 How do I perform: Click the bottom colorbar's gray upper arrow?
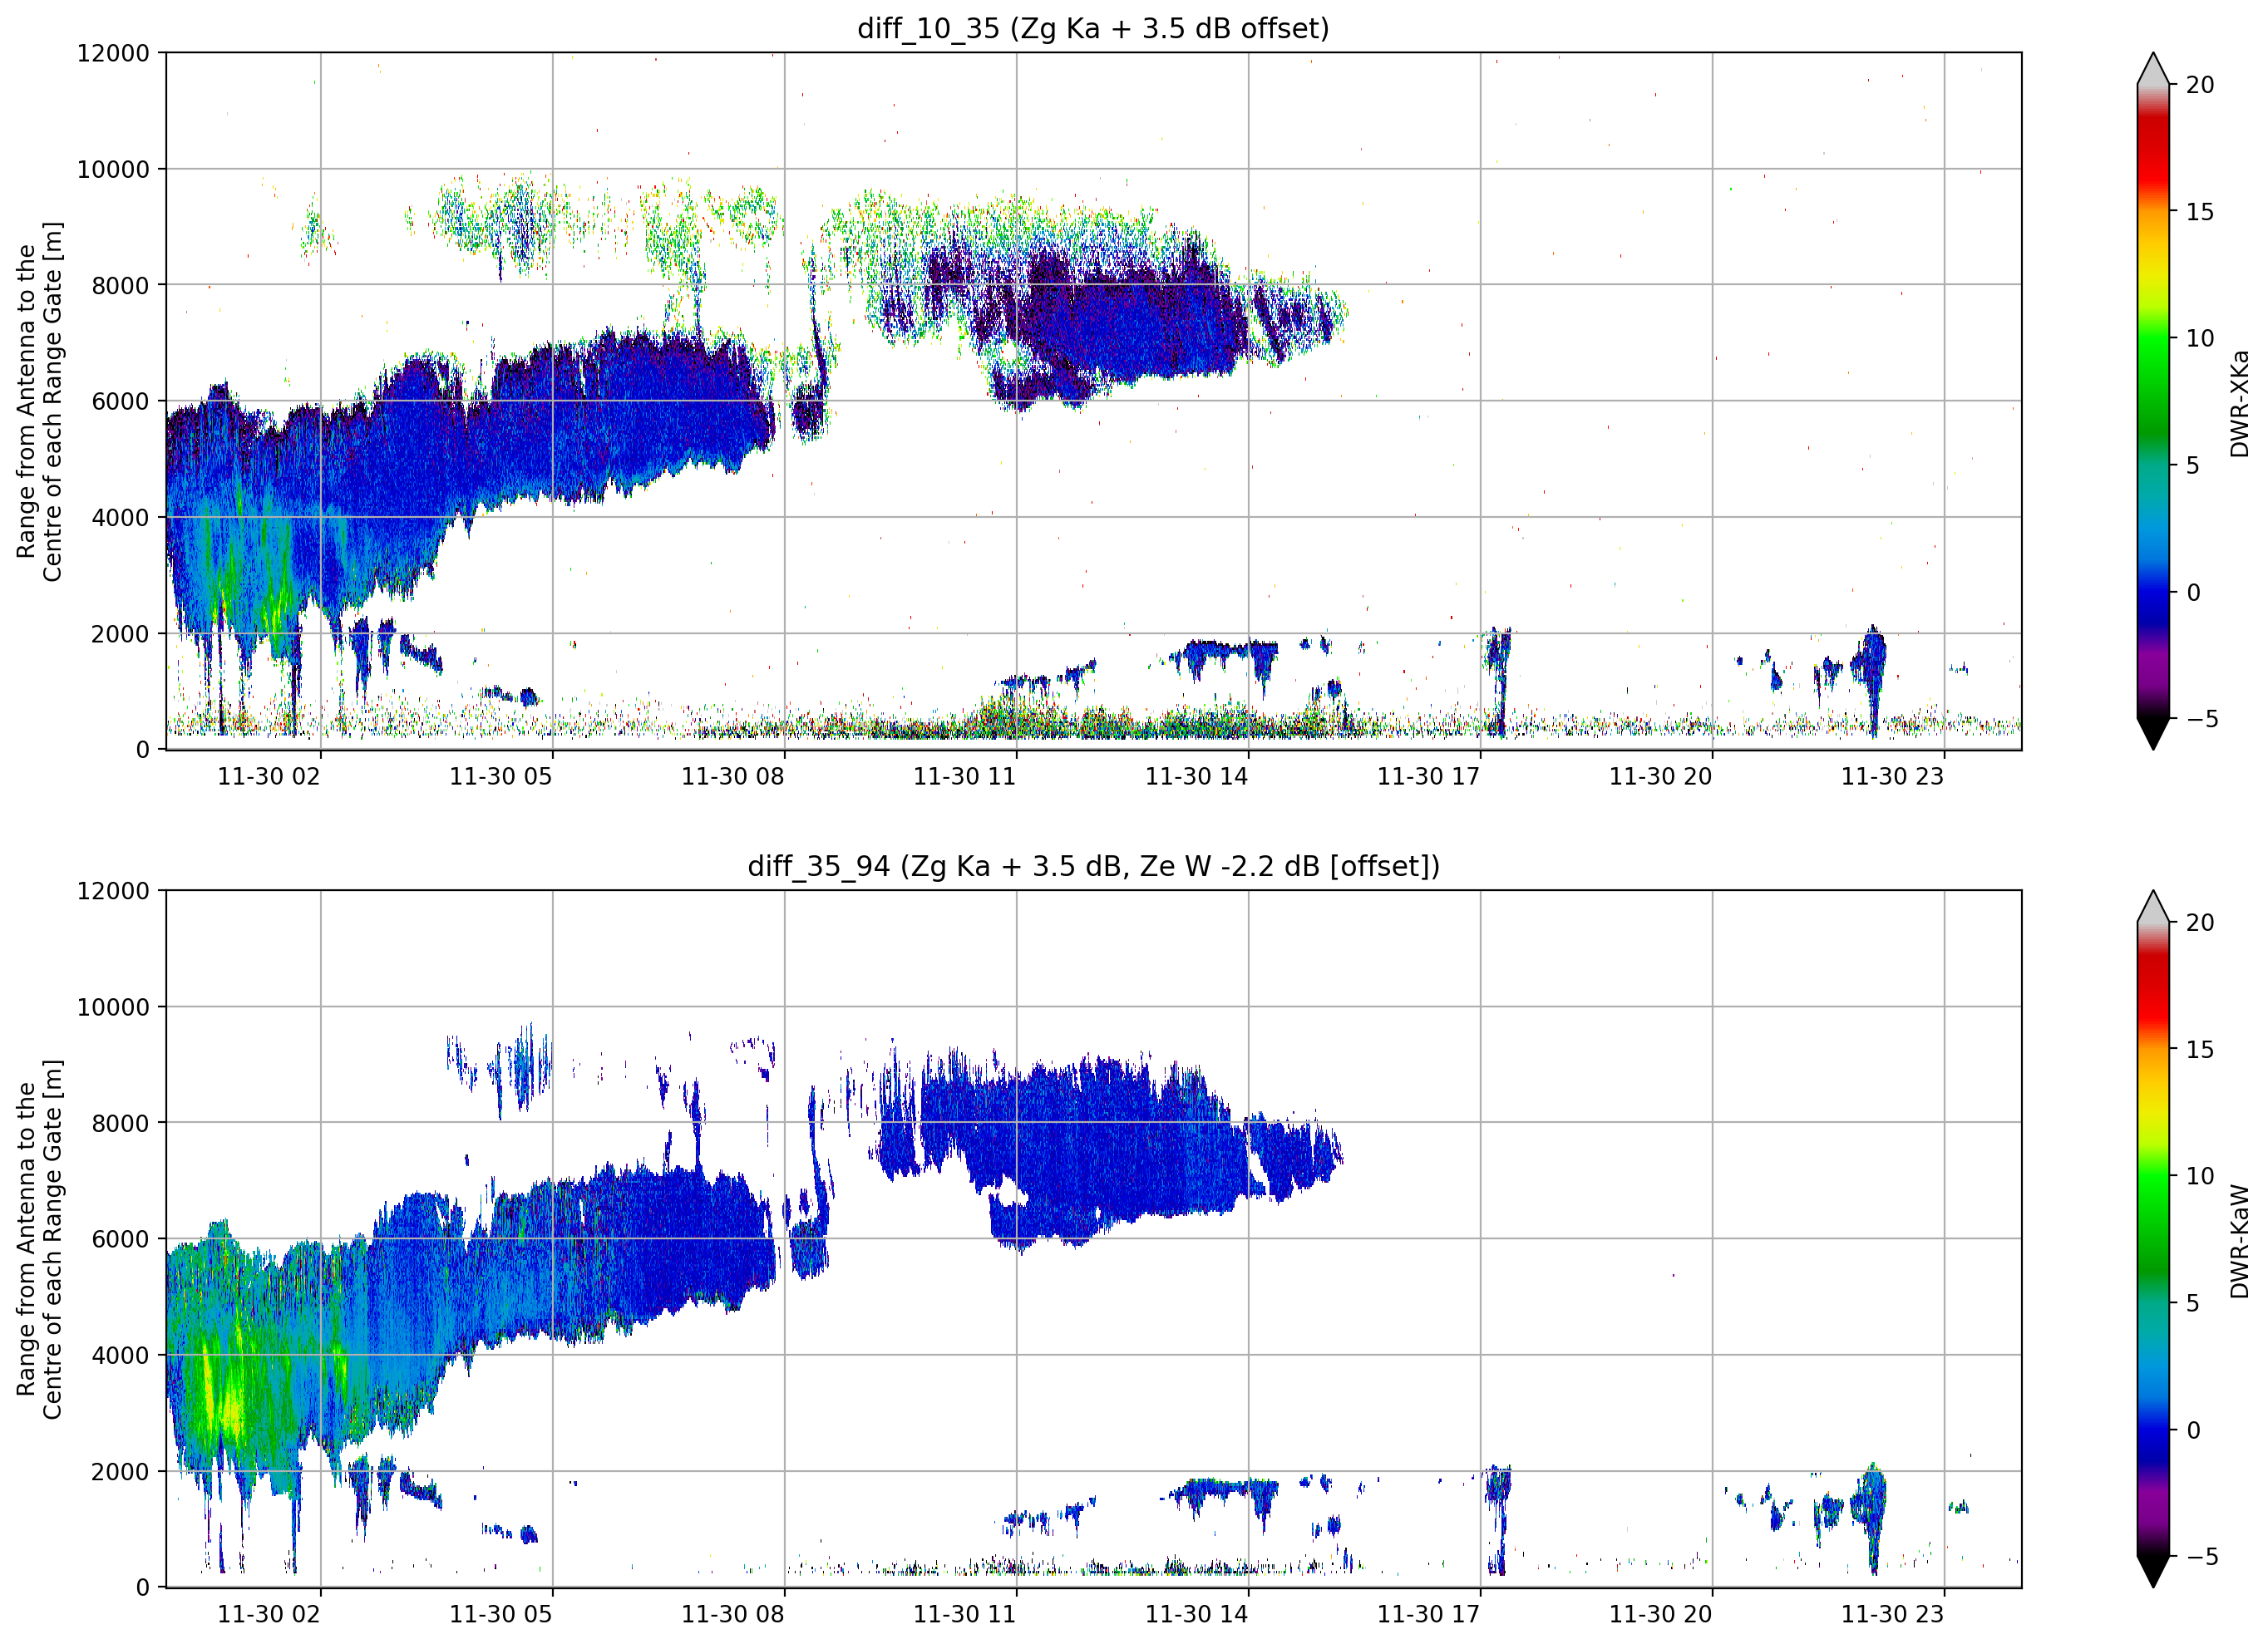(x=2153, y=907)
